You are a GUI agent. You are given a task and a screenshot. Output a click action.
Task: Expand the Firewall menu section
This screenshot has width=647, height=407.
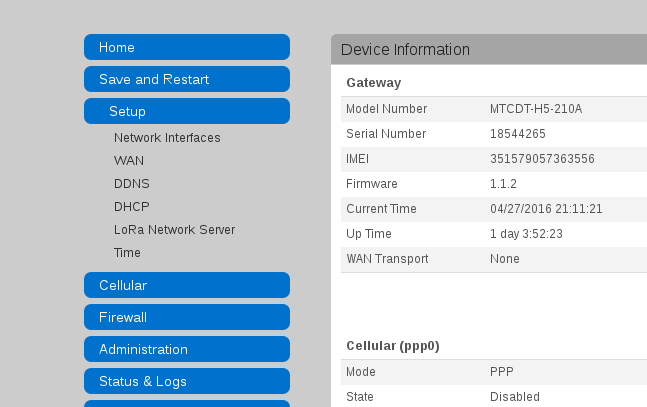(x=187, y=317)
